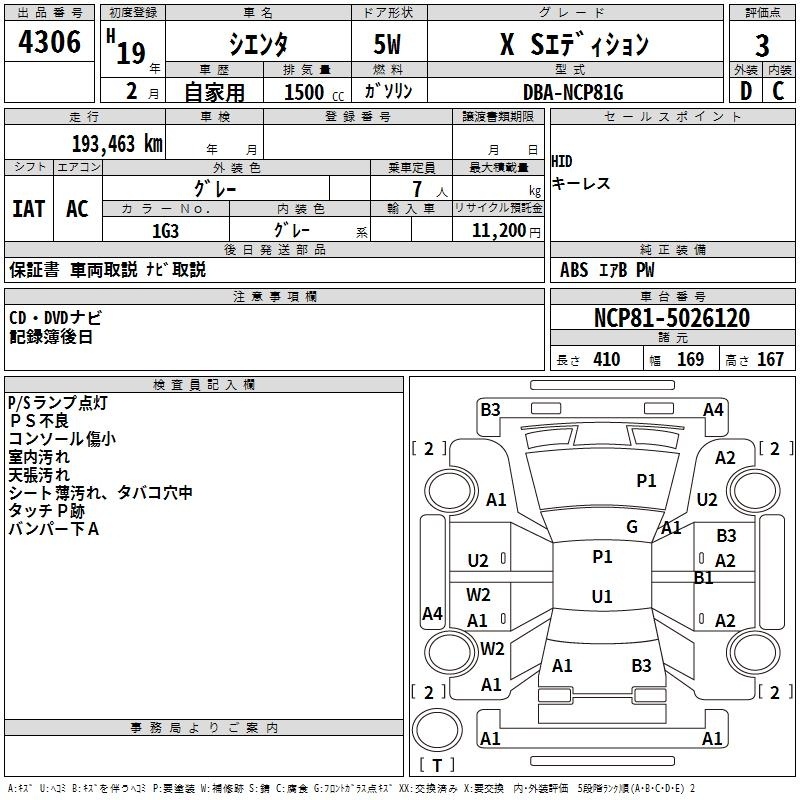800x800 pixels.
Task: Click 保証書 in later-shipped parts
Action: pos(34,270)
